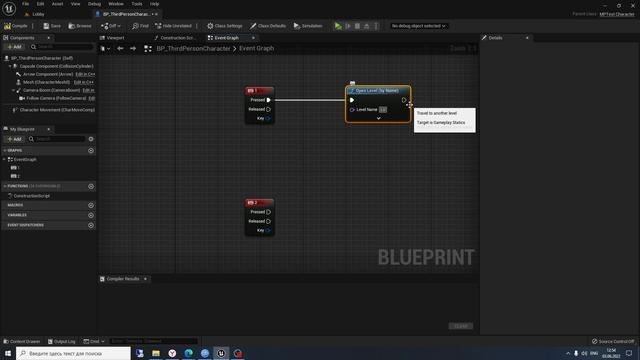
Task: Navigate back in graph history
Action: 120,48
